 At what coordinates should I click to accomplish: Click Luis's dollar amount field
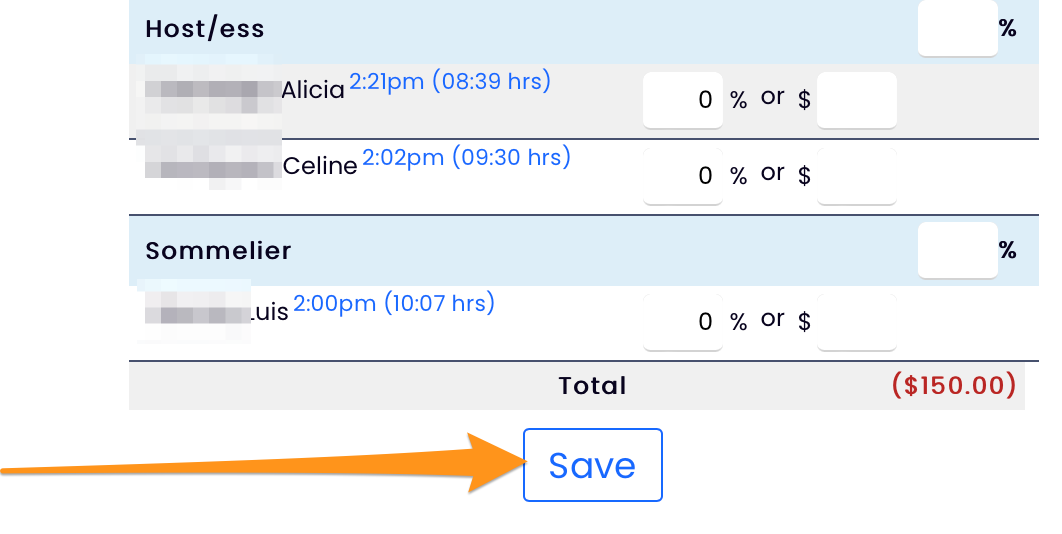[x=856, y=321]
